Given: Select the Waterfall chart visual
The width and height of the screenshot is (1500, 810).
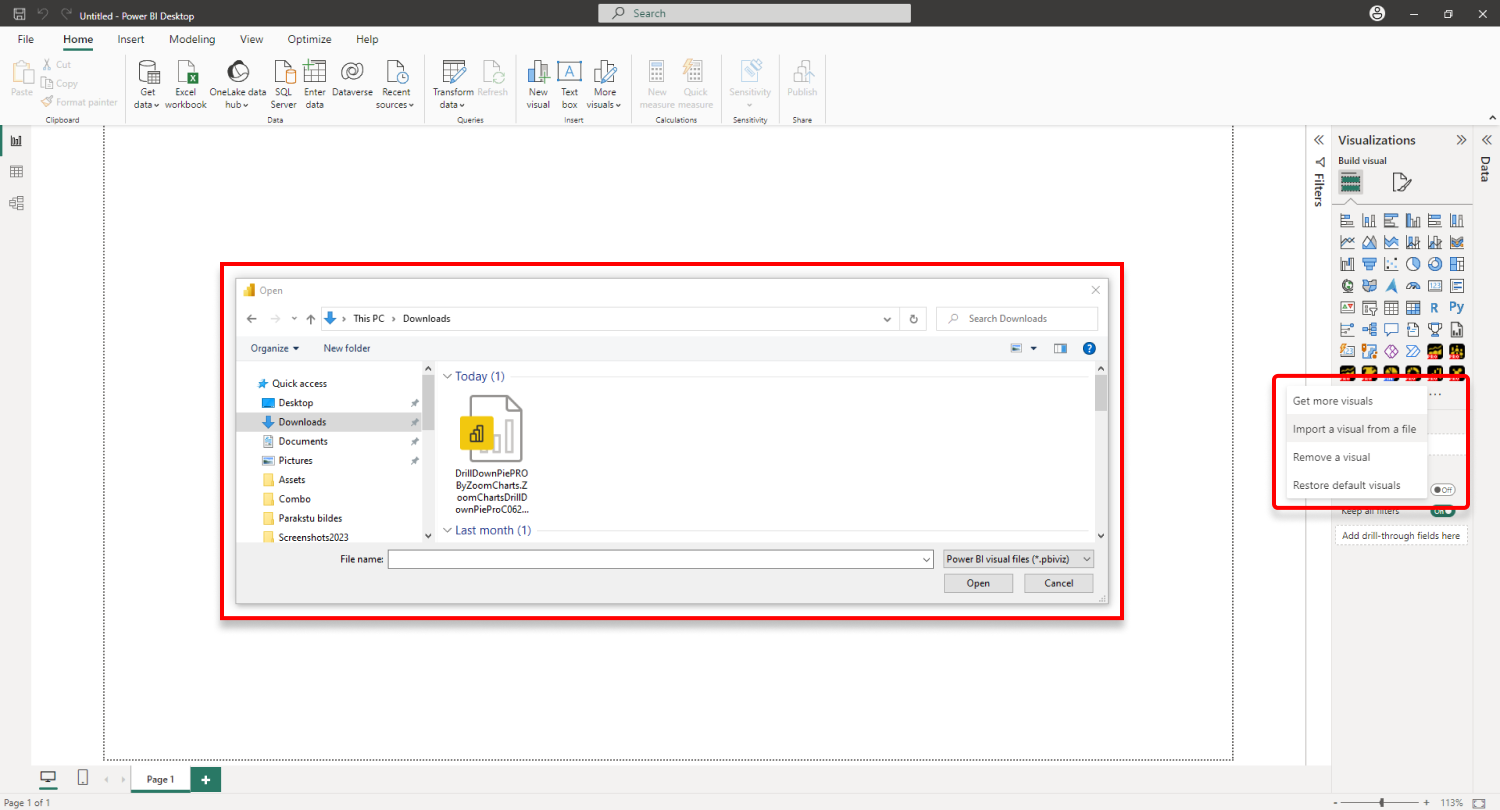Looking at the screenshot, I should (x=1347, y=264).
